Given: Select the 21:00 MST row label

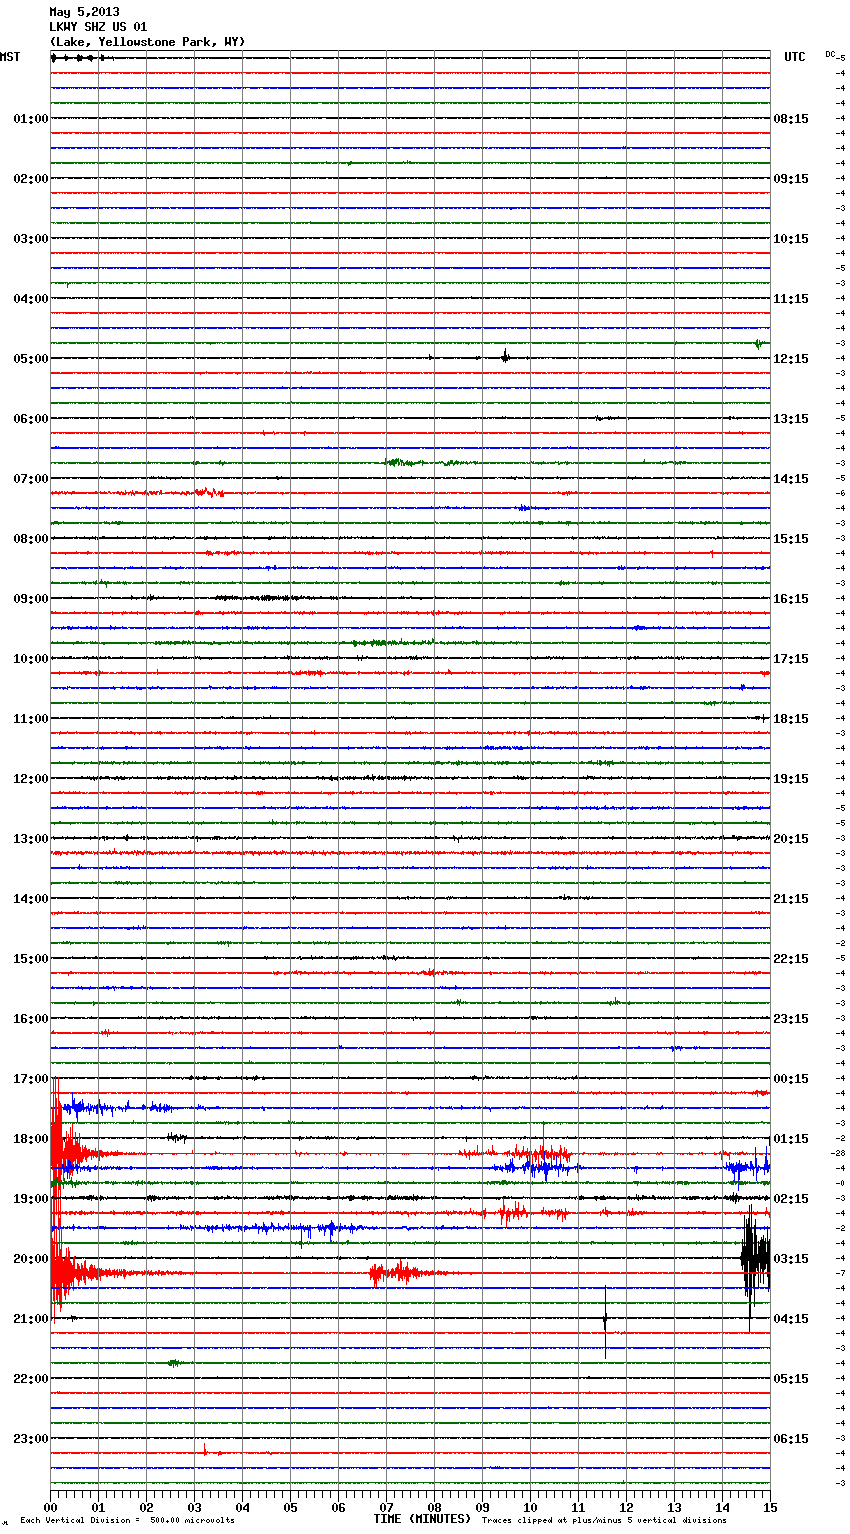Looking at the screenshot, I should point(31,1319).
